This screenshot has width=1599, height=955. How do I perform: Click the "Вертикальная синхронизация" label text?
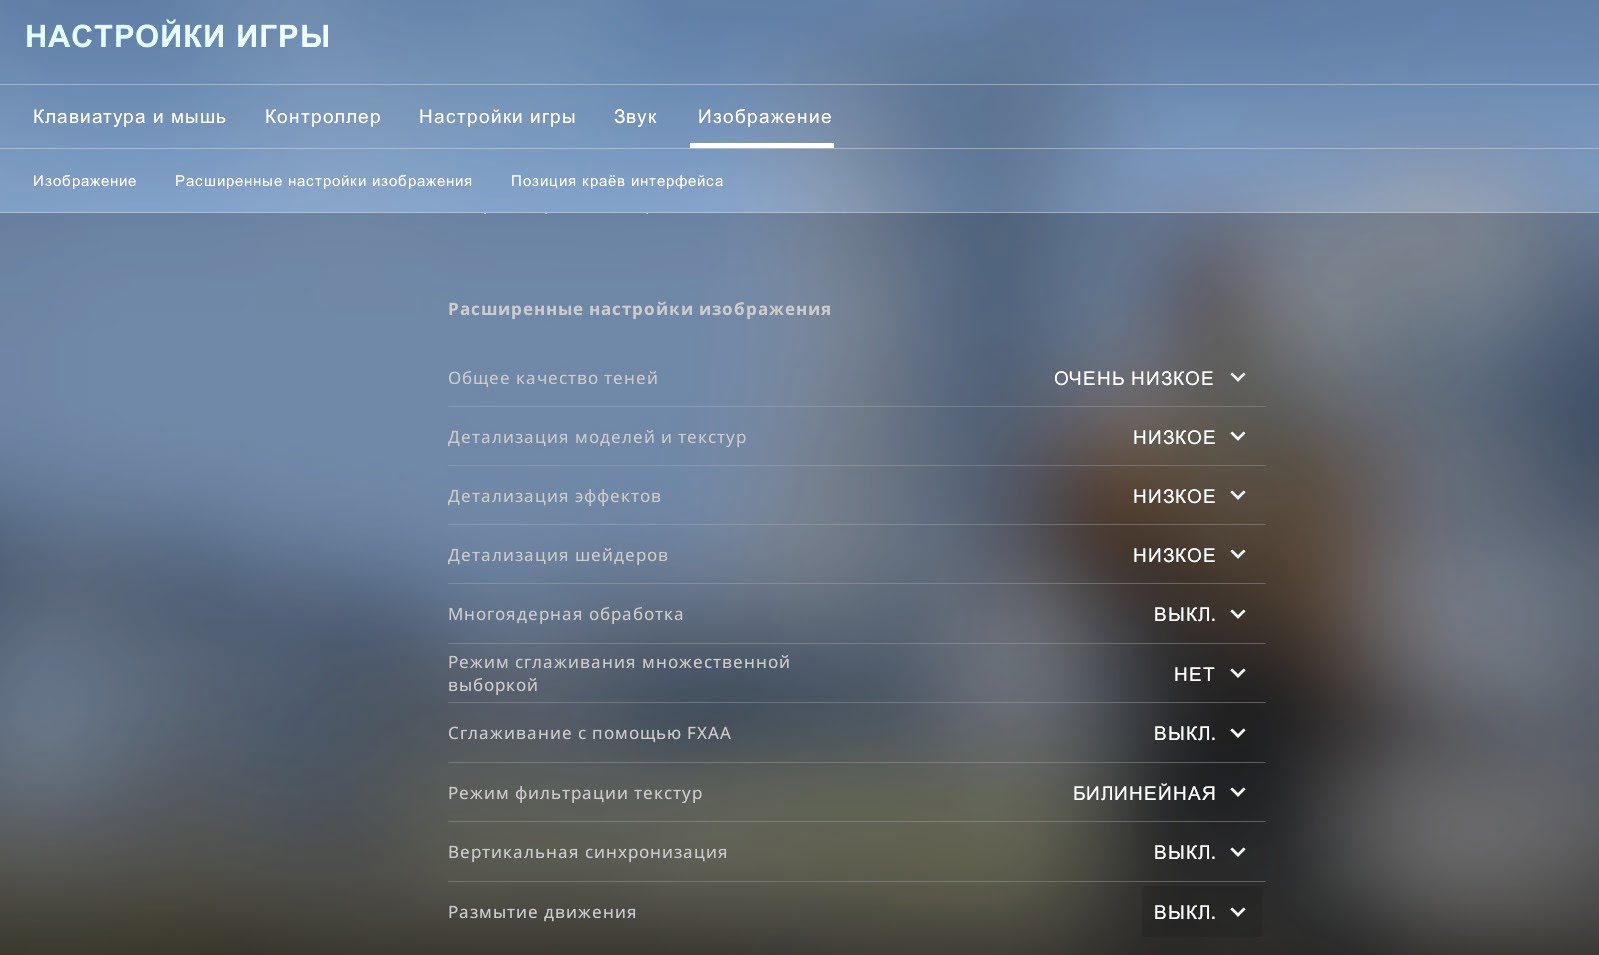587,852
